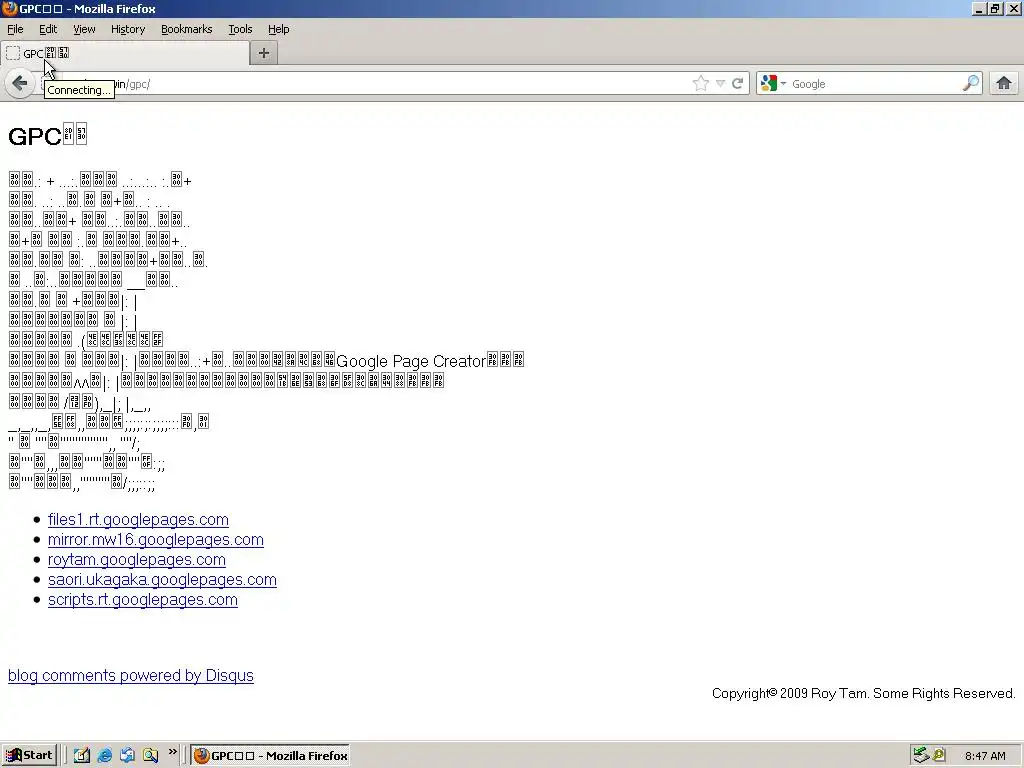
Task: Open the View menu
Action: [84, 29]
